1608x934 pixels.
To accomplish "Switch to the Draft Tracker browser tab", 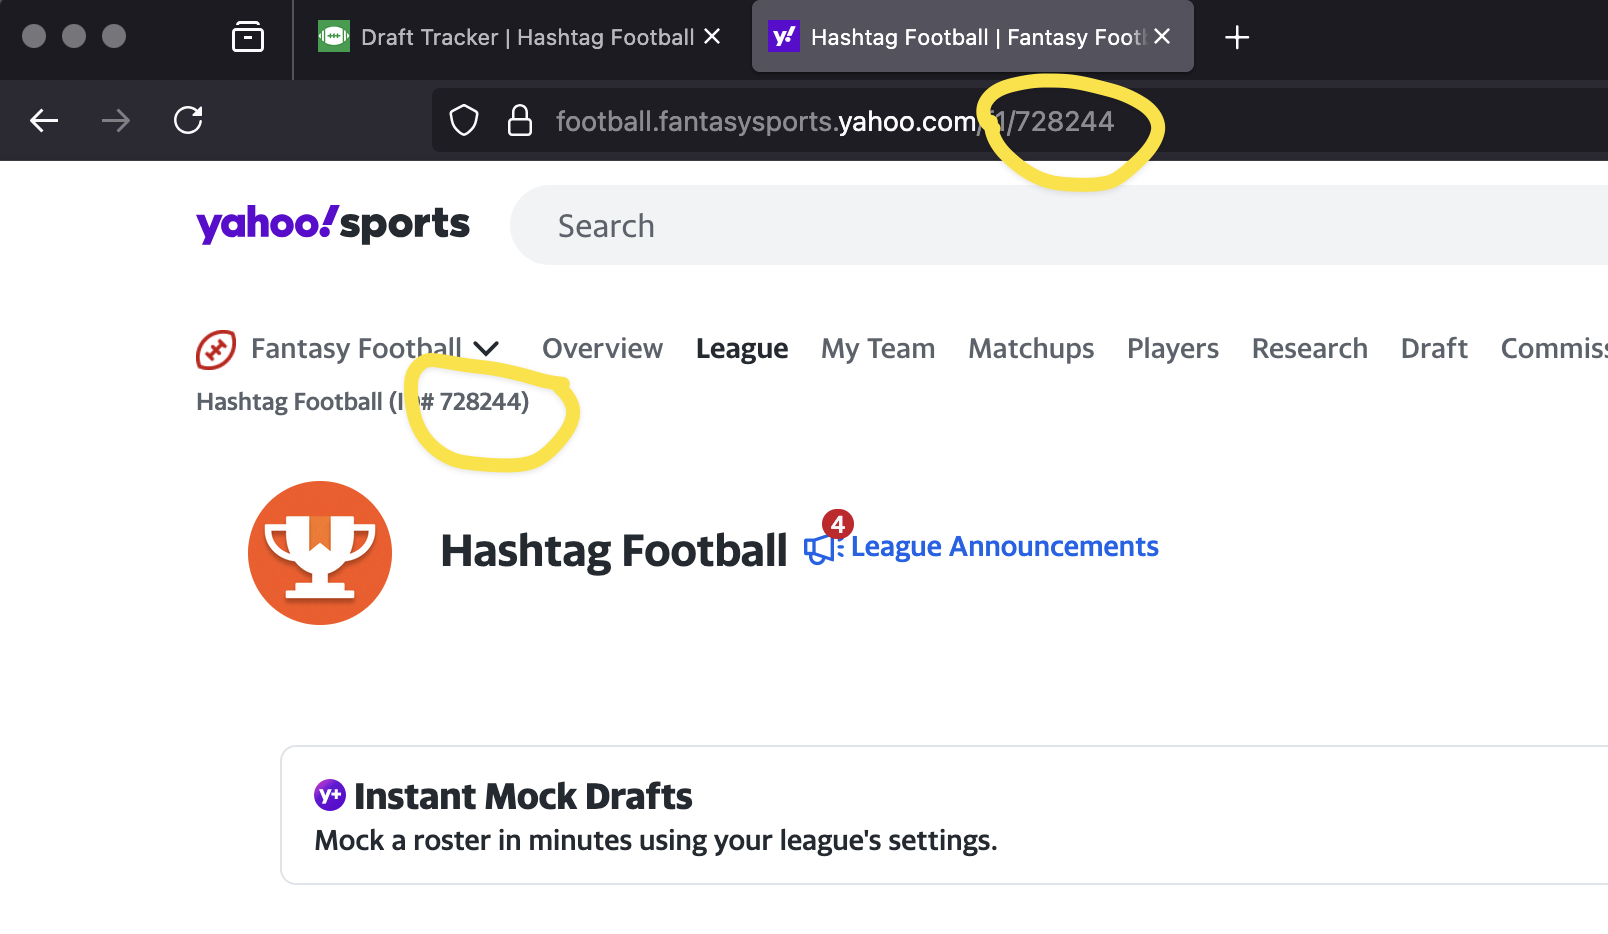I will point(521,38).
